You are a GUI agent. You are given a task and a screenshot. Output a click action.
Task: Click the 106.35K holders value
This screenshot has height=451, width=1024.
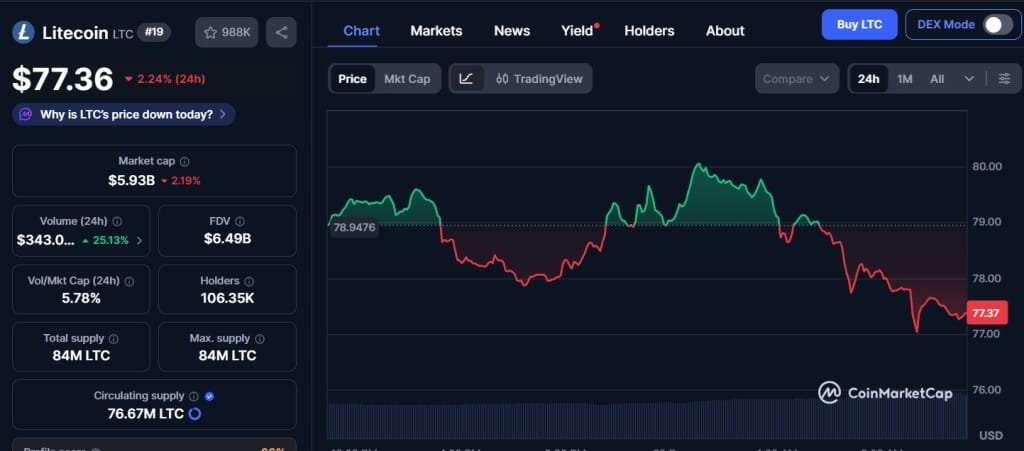pos(227,298)
